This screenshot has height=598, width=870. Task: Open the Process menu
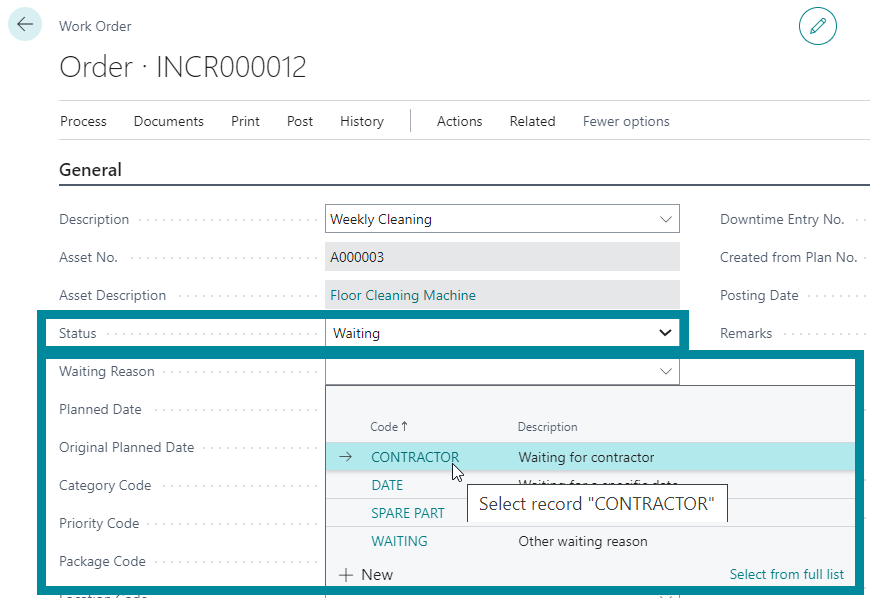[x=83, y=121]
